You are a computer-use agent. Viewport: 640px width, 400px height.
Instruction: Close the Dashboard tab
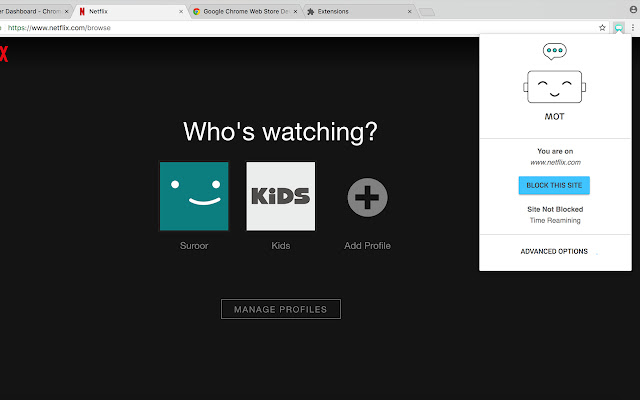(x=66, y=11)
